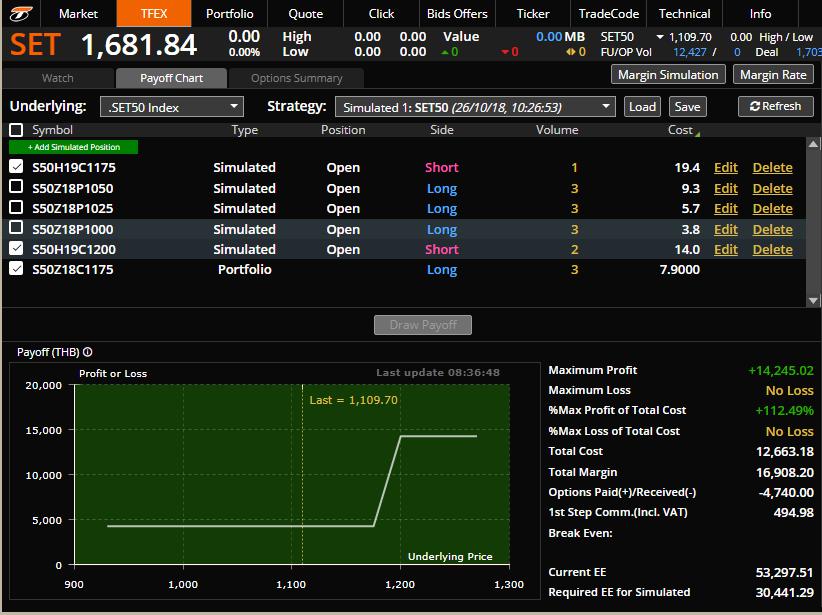Viewport: 822px width, 615px height.
Task: Check the S50Z18P1025 position checkbox
Action: pyautogui.click(x=16, y=207)
